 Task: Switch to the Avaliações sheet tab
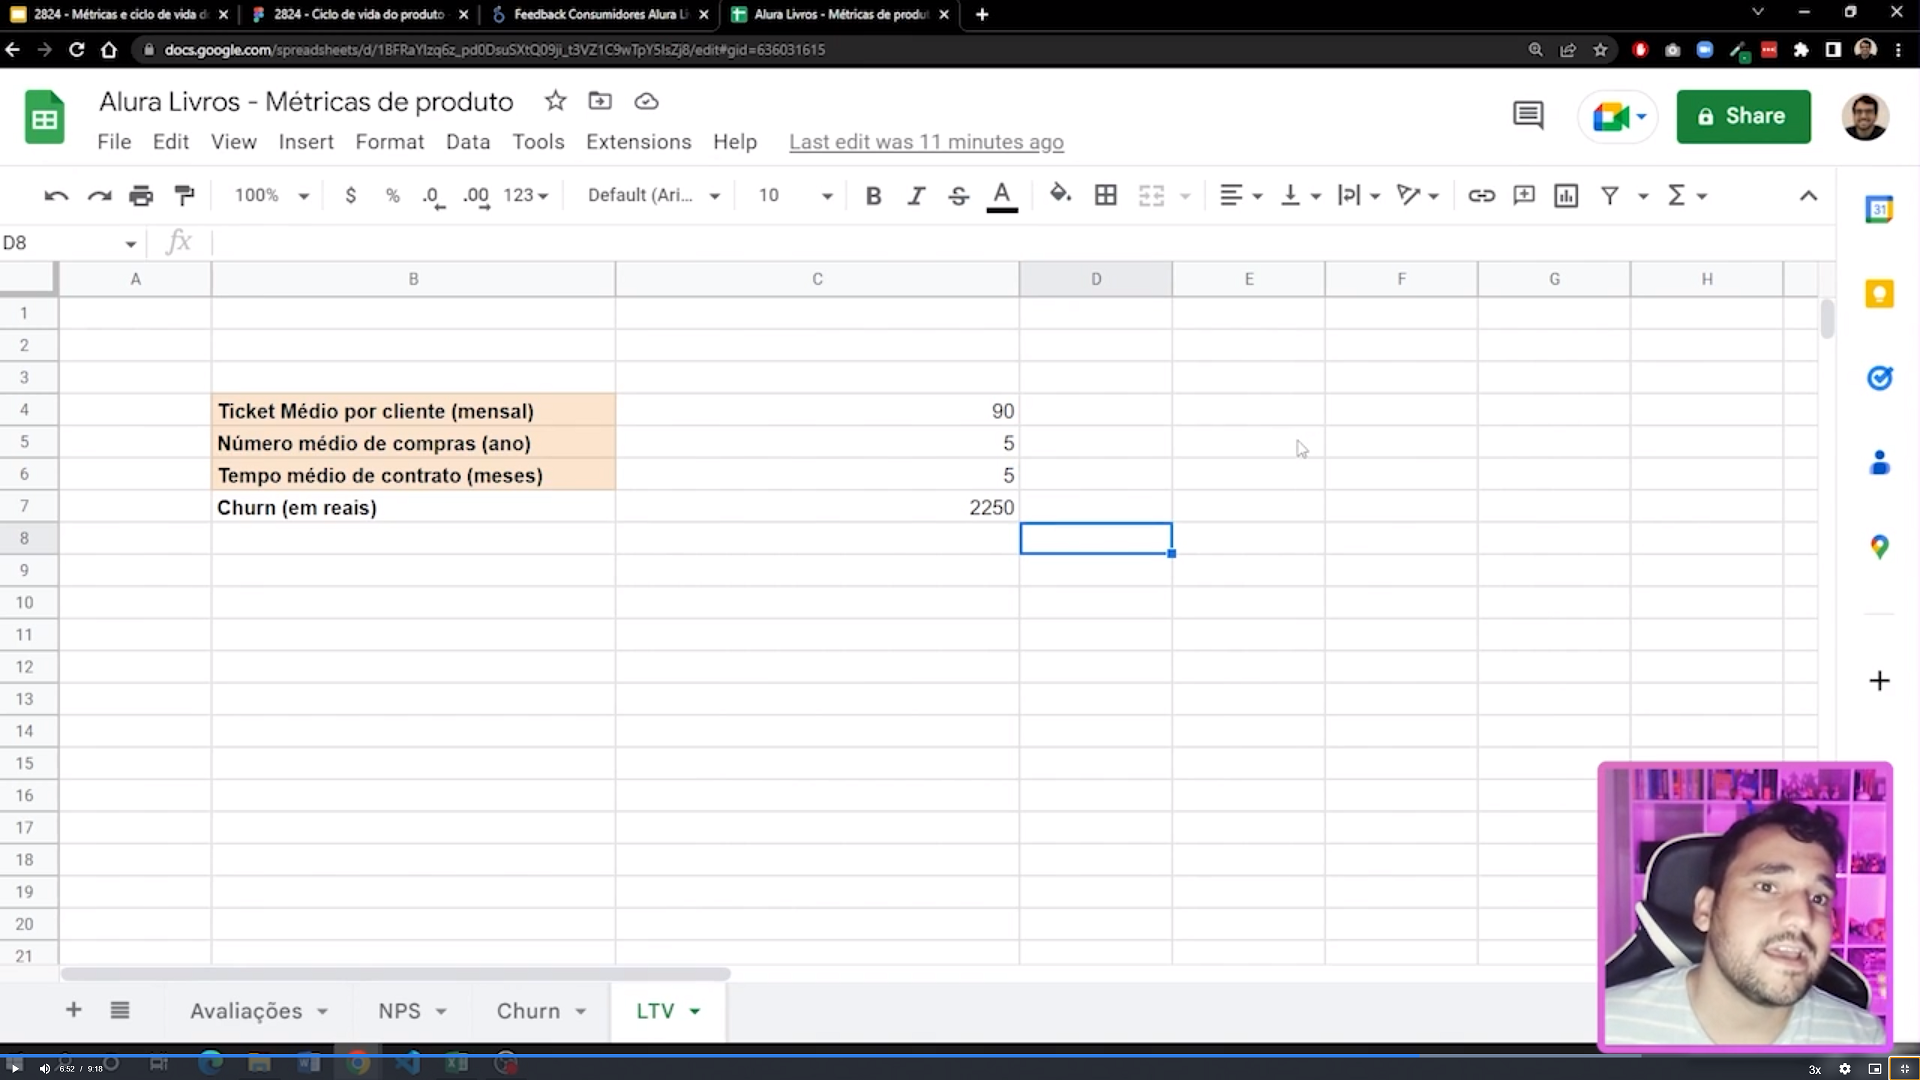point(246,1011)
